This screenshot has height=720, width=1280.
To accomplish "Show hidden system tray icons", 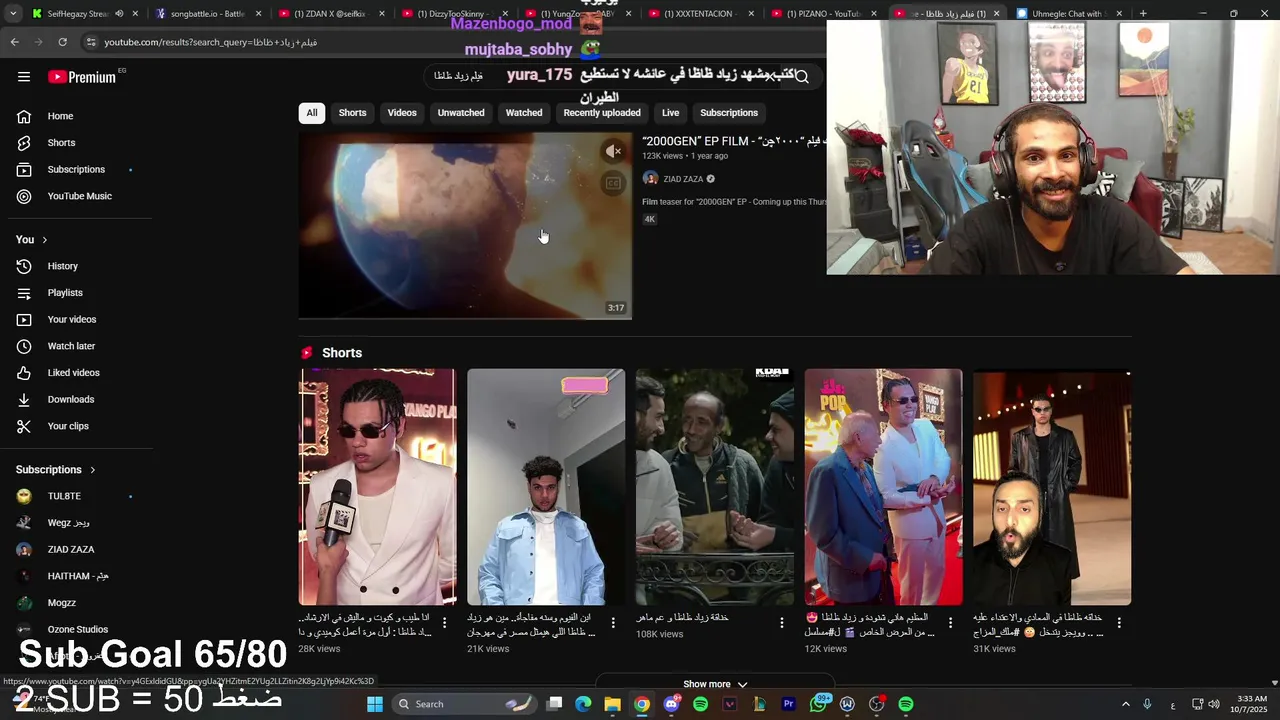I will click(x=1125, y=704).
